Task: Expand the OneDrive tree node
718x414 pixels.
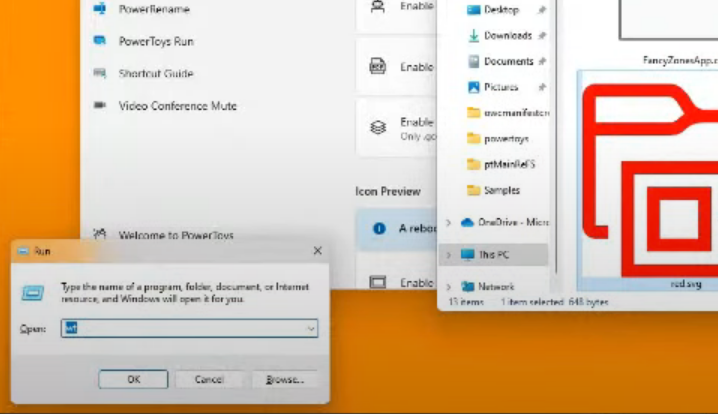Action: tap(449, 223)
